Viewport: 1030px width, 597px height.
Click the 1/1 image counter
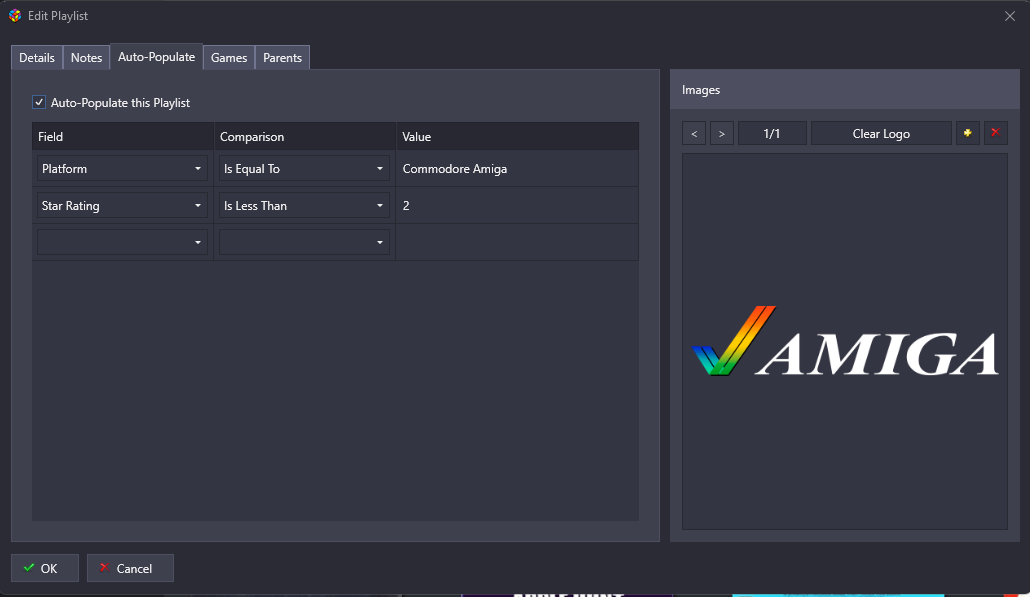click(772, 133)
